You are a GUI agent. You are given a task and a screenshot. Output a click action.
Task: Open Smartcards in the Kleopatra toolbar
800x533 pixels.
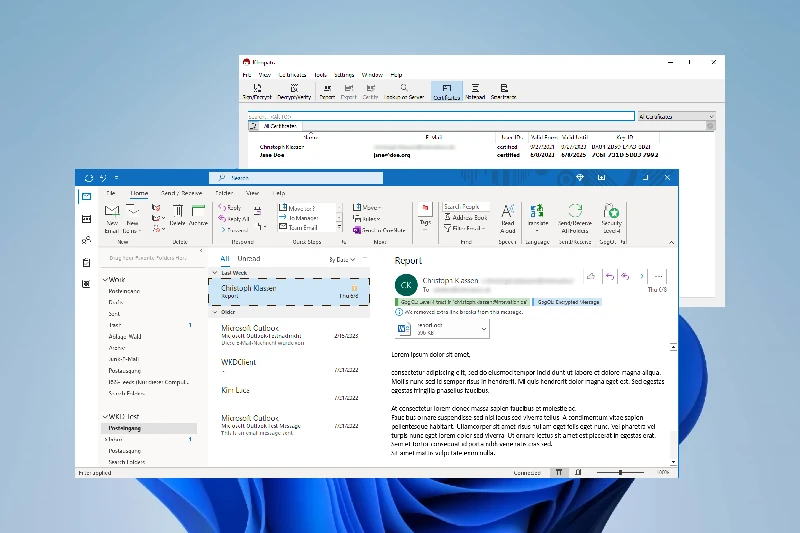504,91
